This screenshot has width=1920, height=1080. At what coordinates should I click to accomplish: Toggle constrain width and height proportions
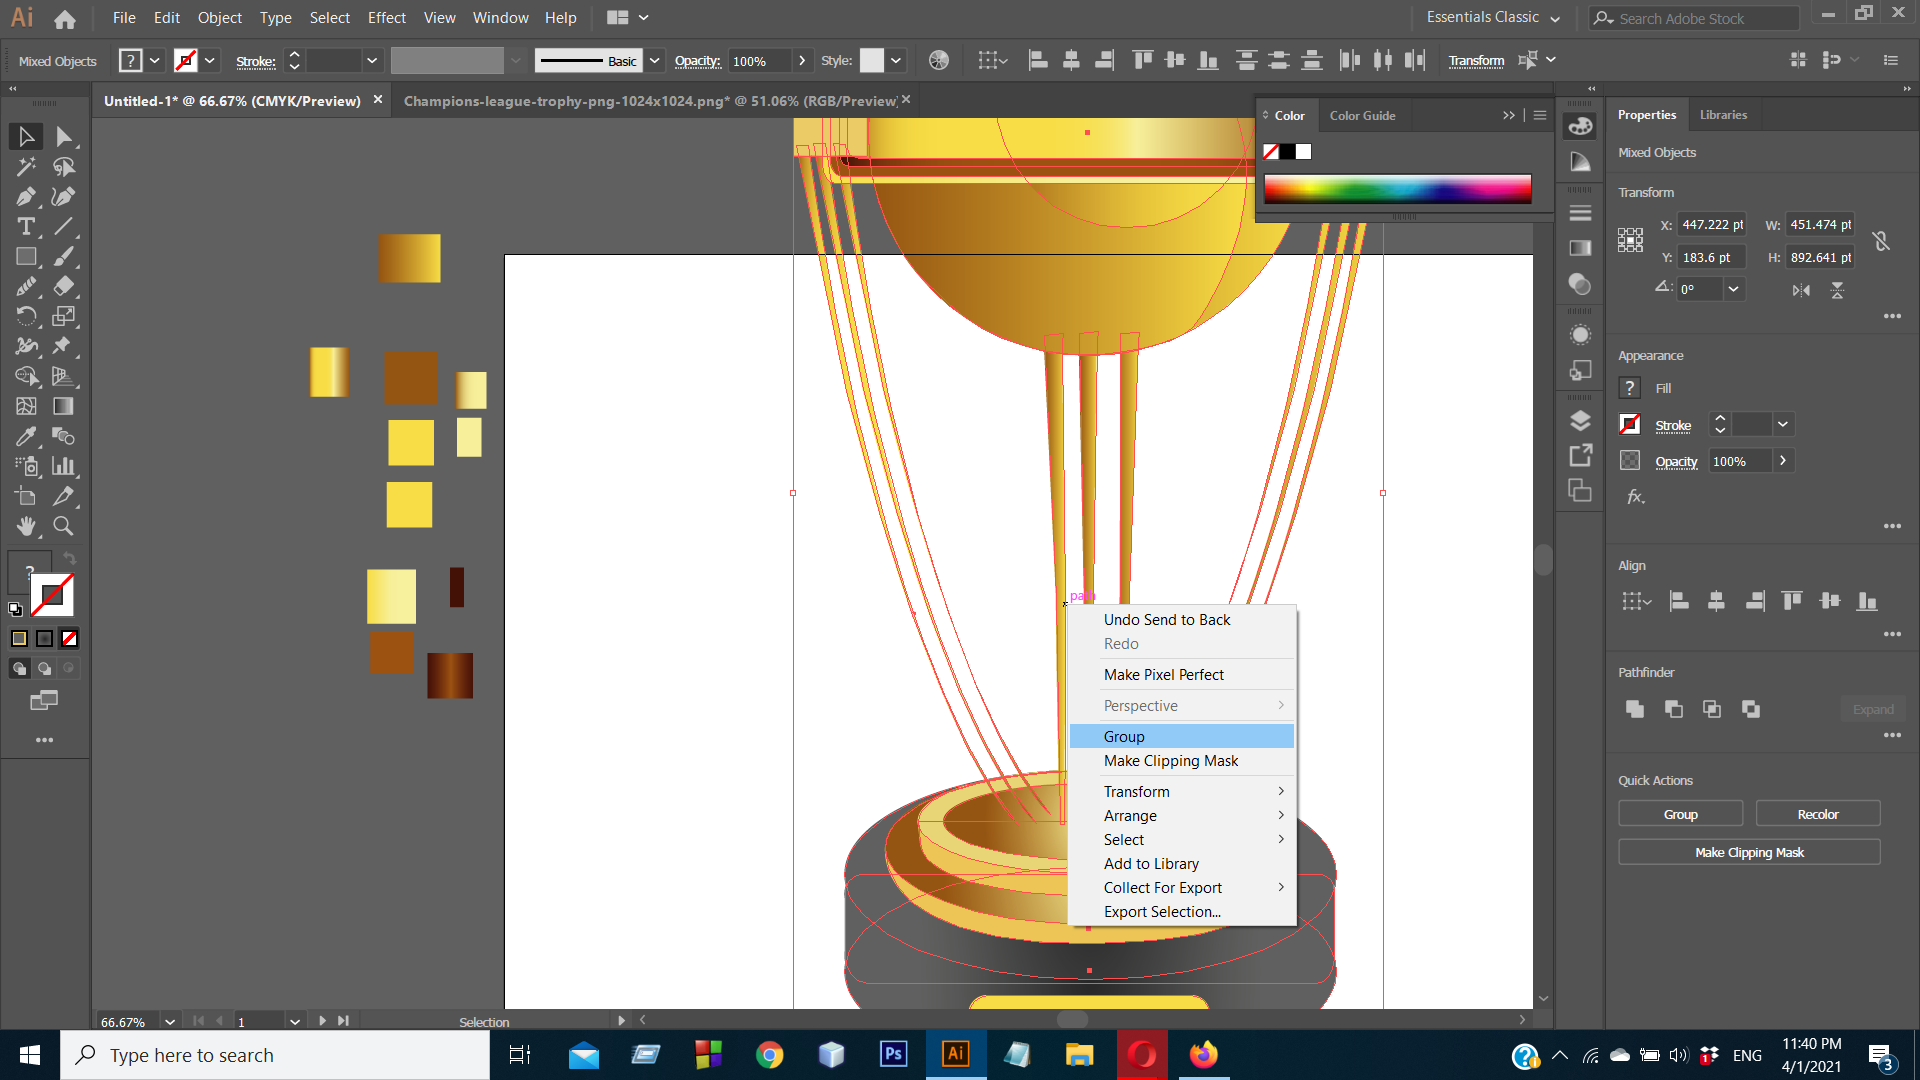1881,241
